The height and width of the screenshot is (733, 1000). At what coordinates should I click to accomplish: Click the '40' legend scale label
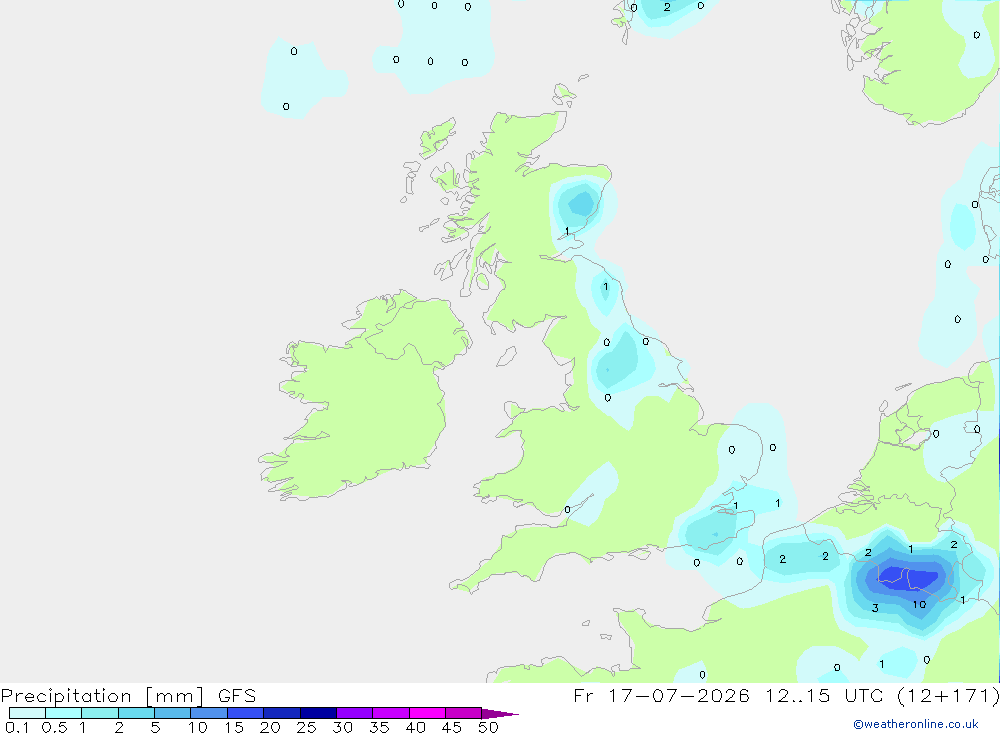416,727
